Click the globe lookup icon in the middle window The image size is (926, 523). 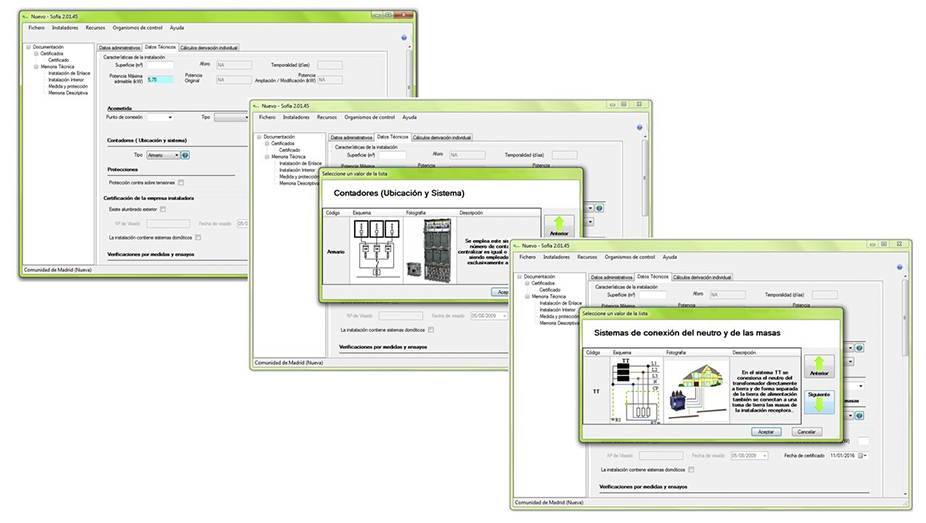click(599, 208)
